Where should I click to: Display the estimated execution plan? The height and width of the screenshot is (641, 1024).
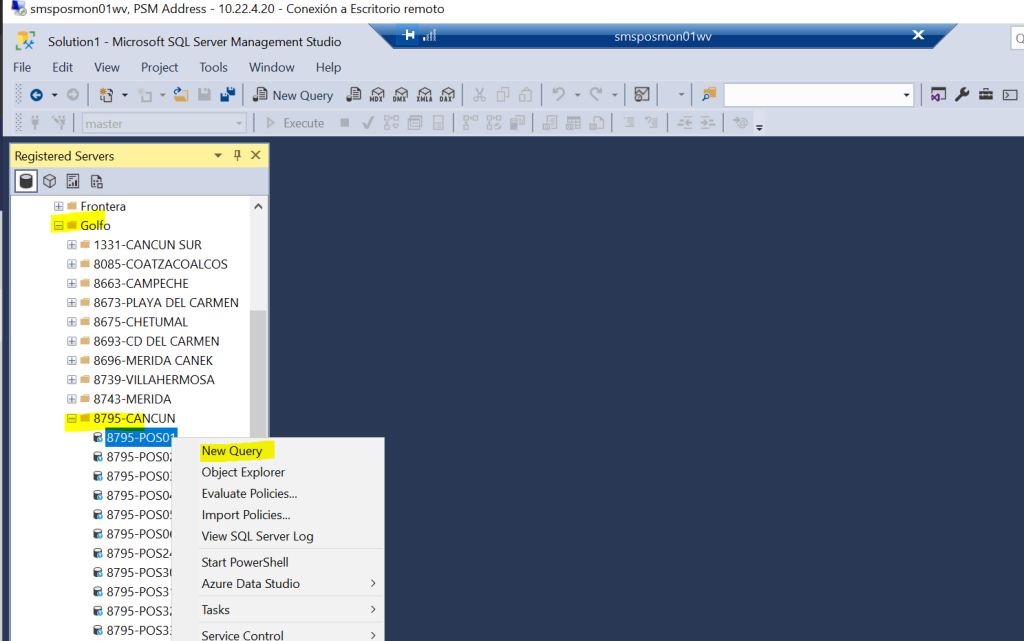(x=391, y=123)
